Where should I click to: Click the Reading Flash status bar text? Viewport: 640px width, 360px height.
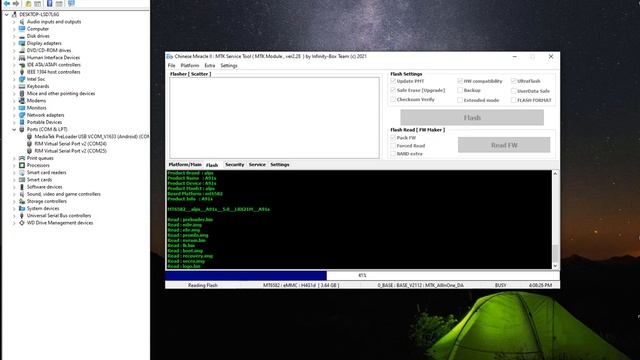click(202, 285)
